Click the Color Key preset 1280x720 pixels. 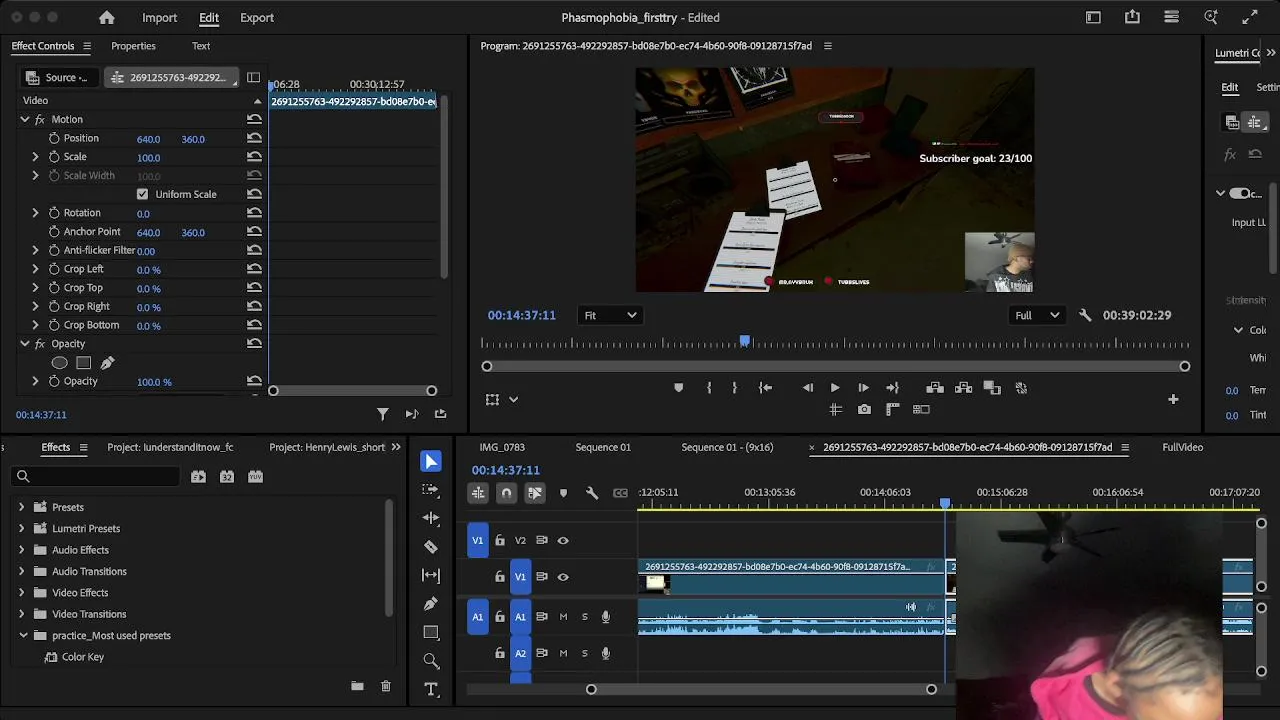tap(83, 657)
